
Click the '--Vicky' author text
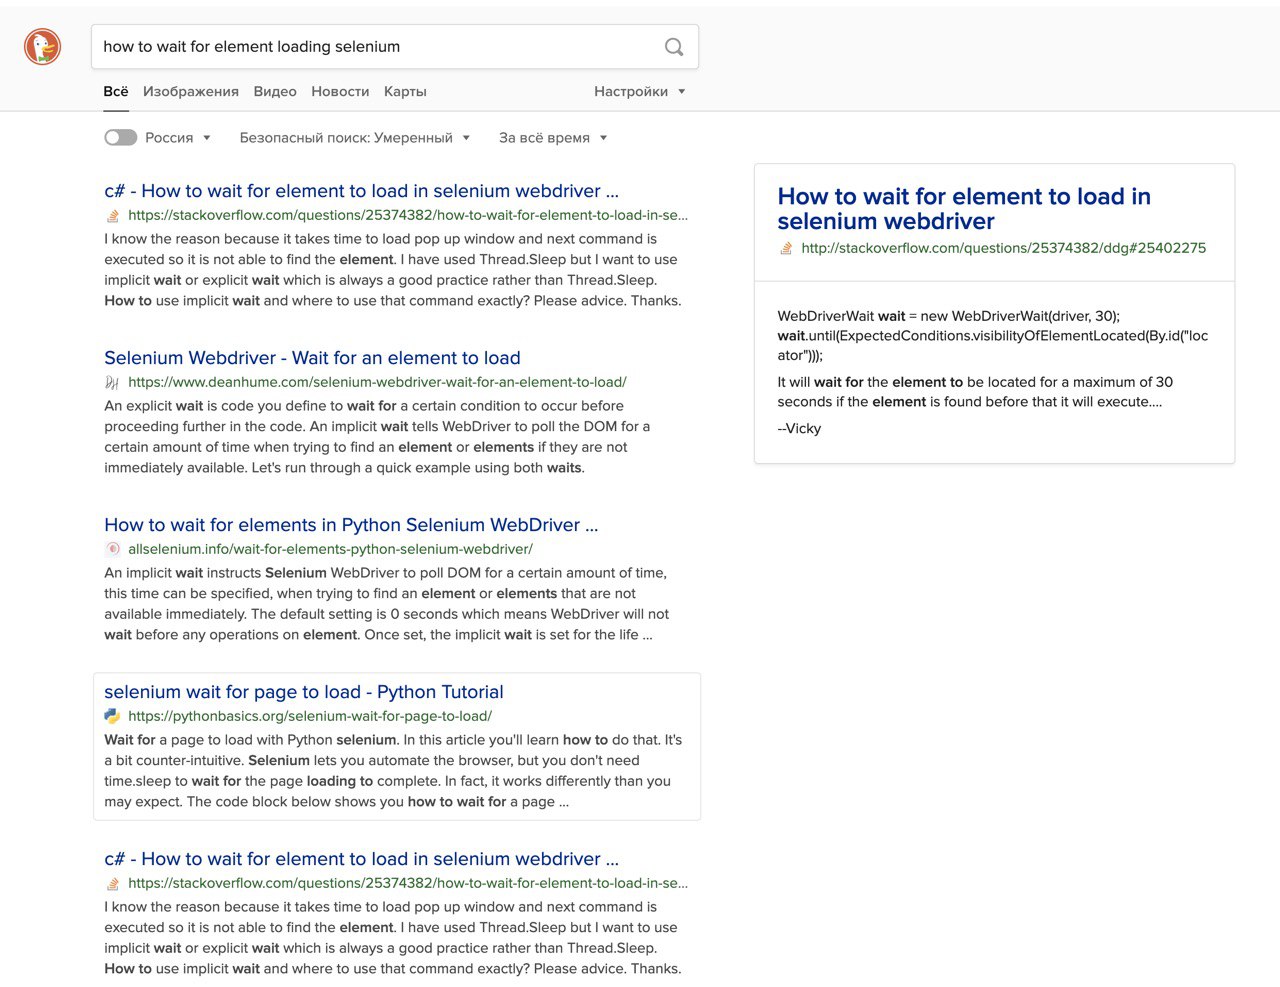point(799,428)
